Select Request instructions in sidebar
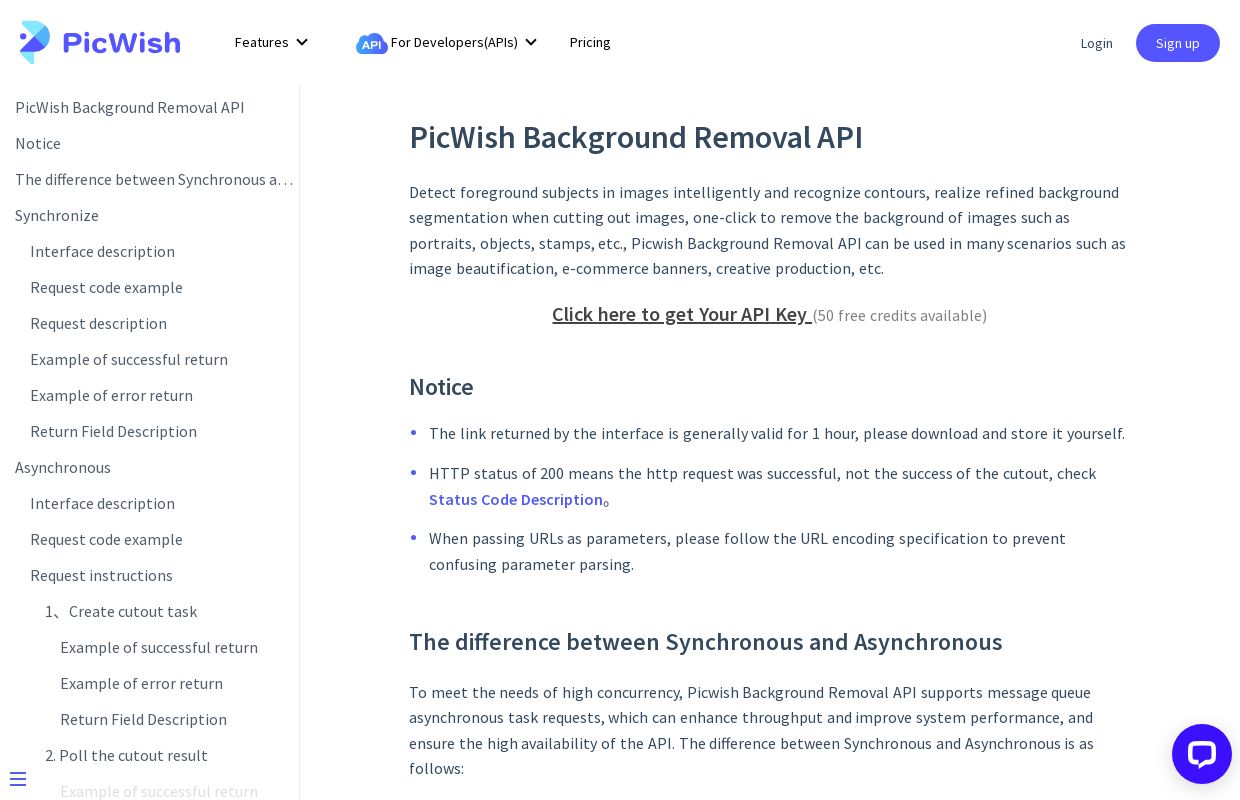The width and height of the screenshot is (1240, 800). point(101,575)
